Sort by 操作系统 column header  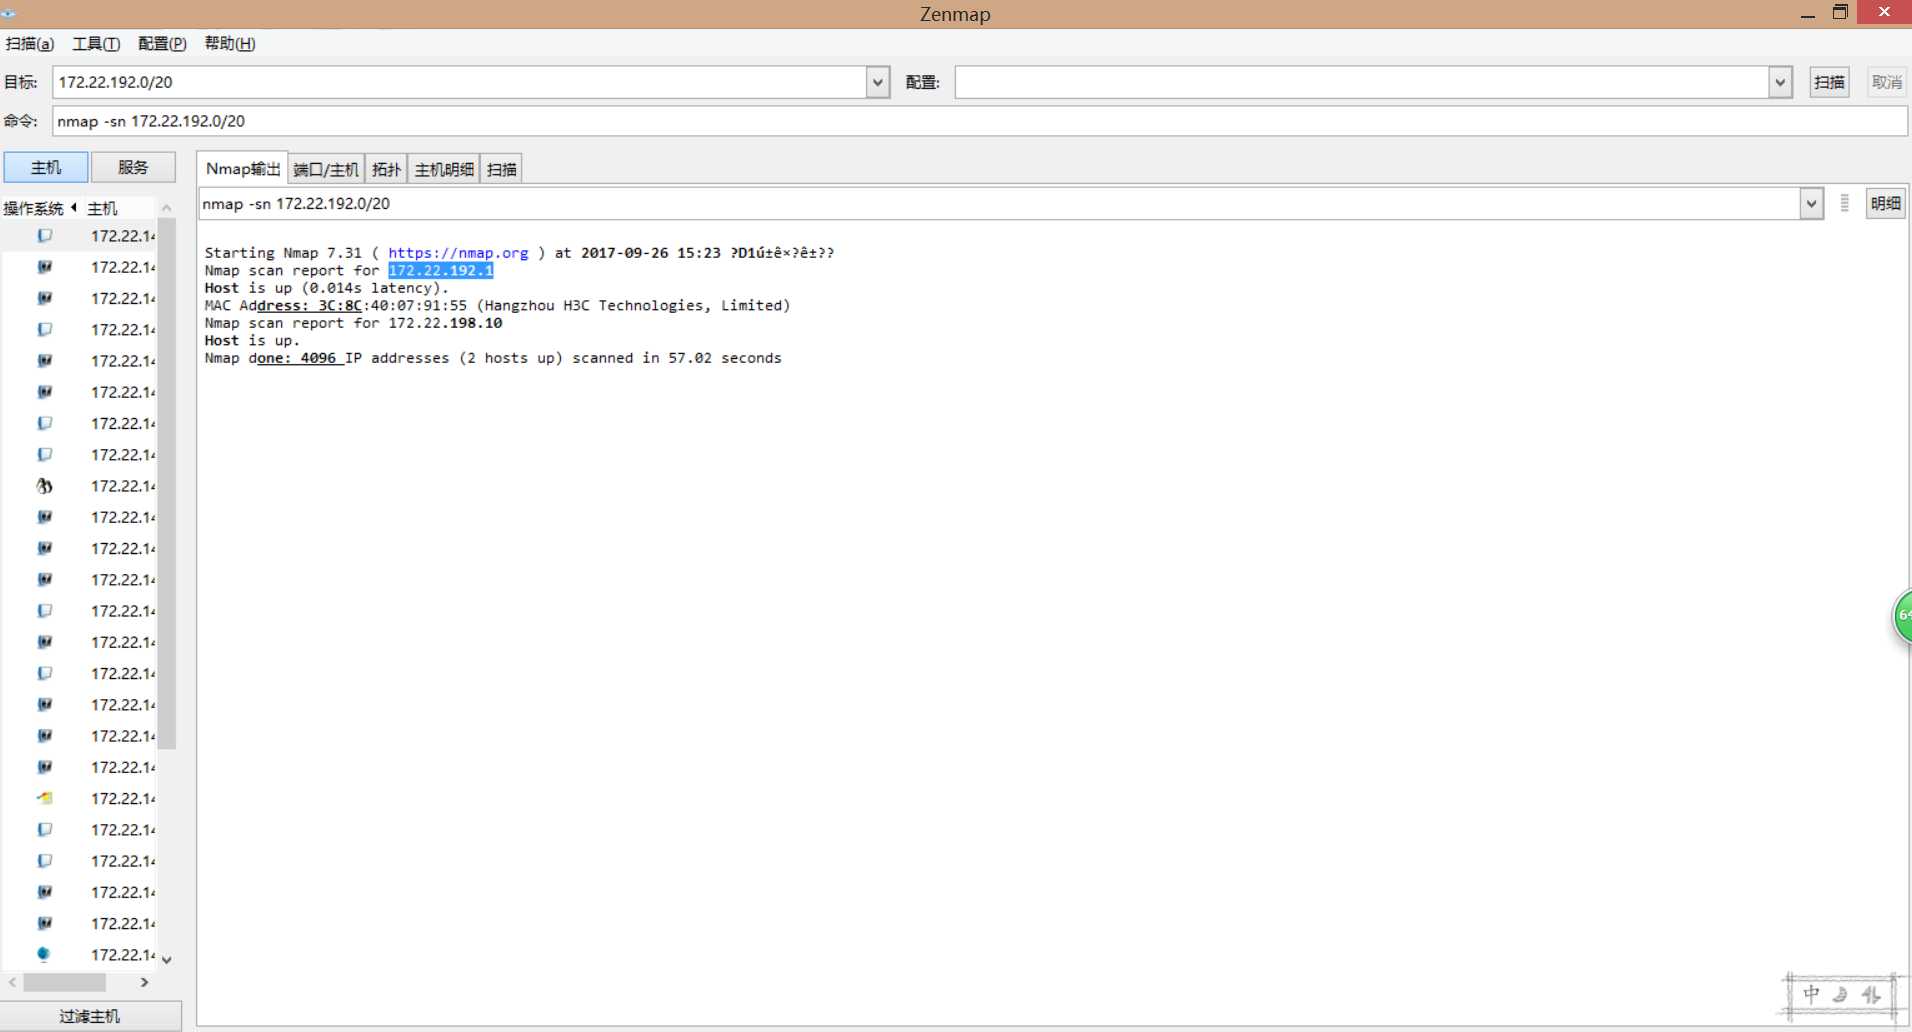point(38,208)
